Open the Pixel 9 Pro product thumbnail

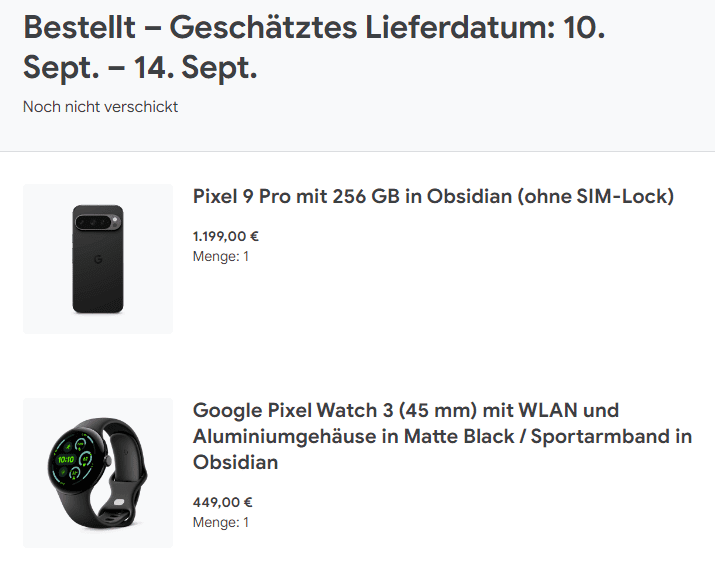point(98,259)
